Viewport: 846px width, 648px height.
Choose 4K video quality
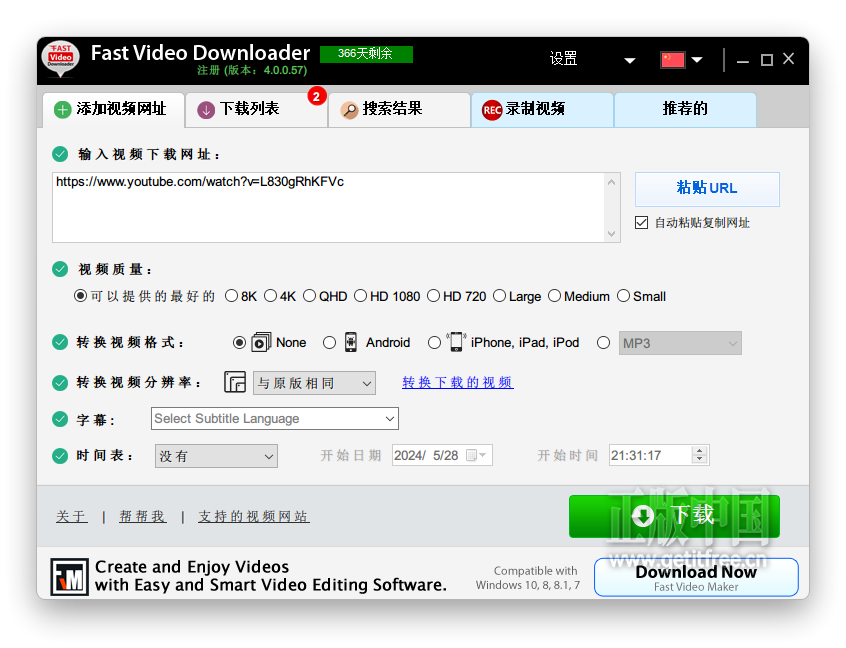270,296
